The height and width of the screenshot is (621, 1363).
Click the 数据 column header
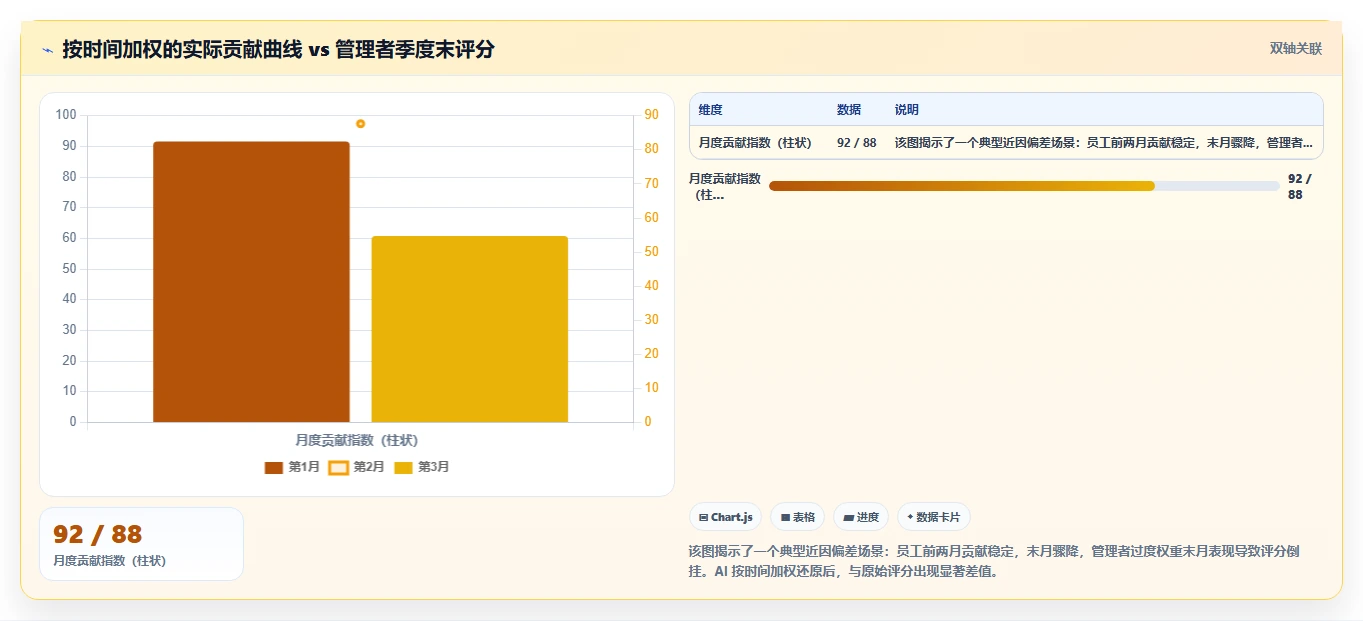(x=849, y=110)
